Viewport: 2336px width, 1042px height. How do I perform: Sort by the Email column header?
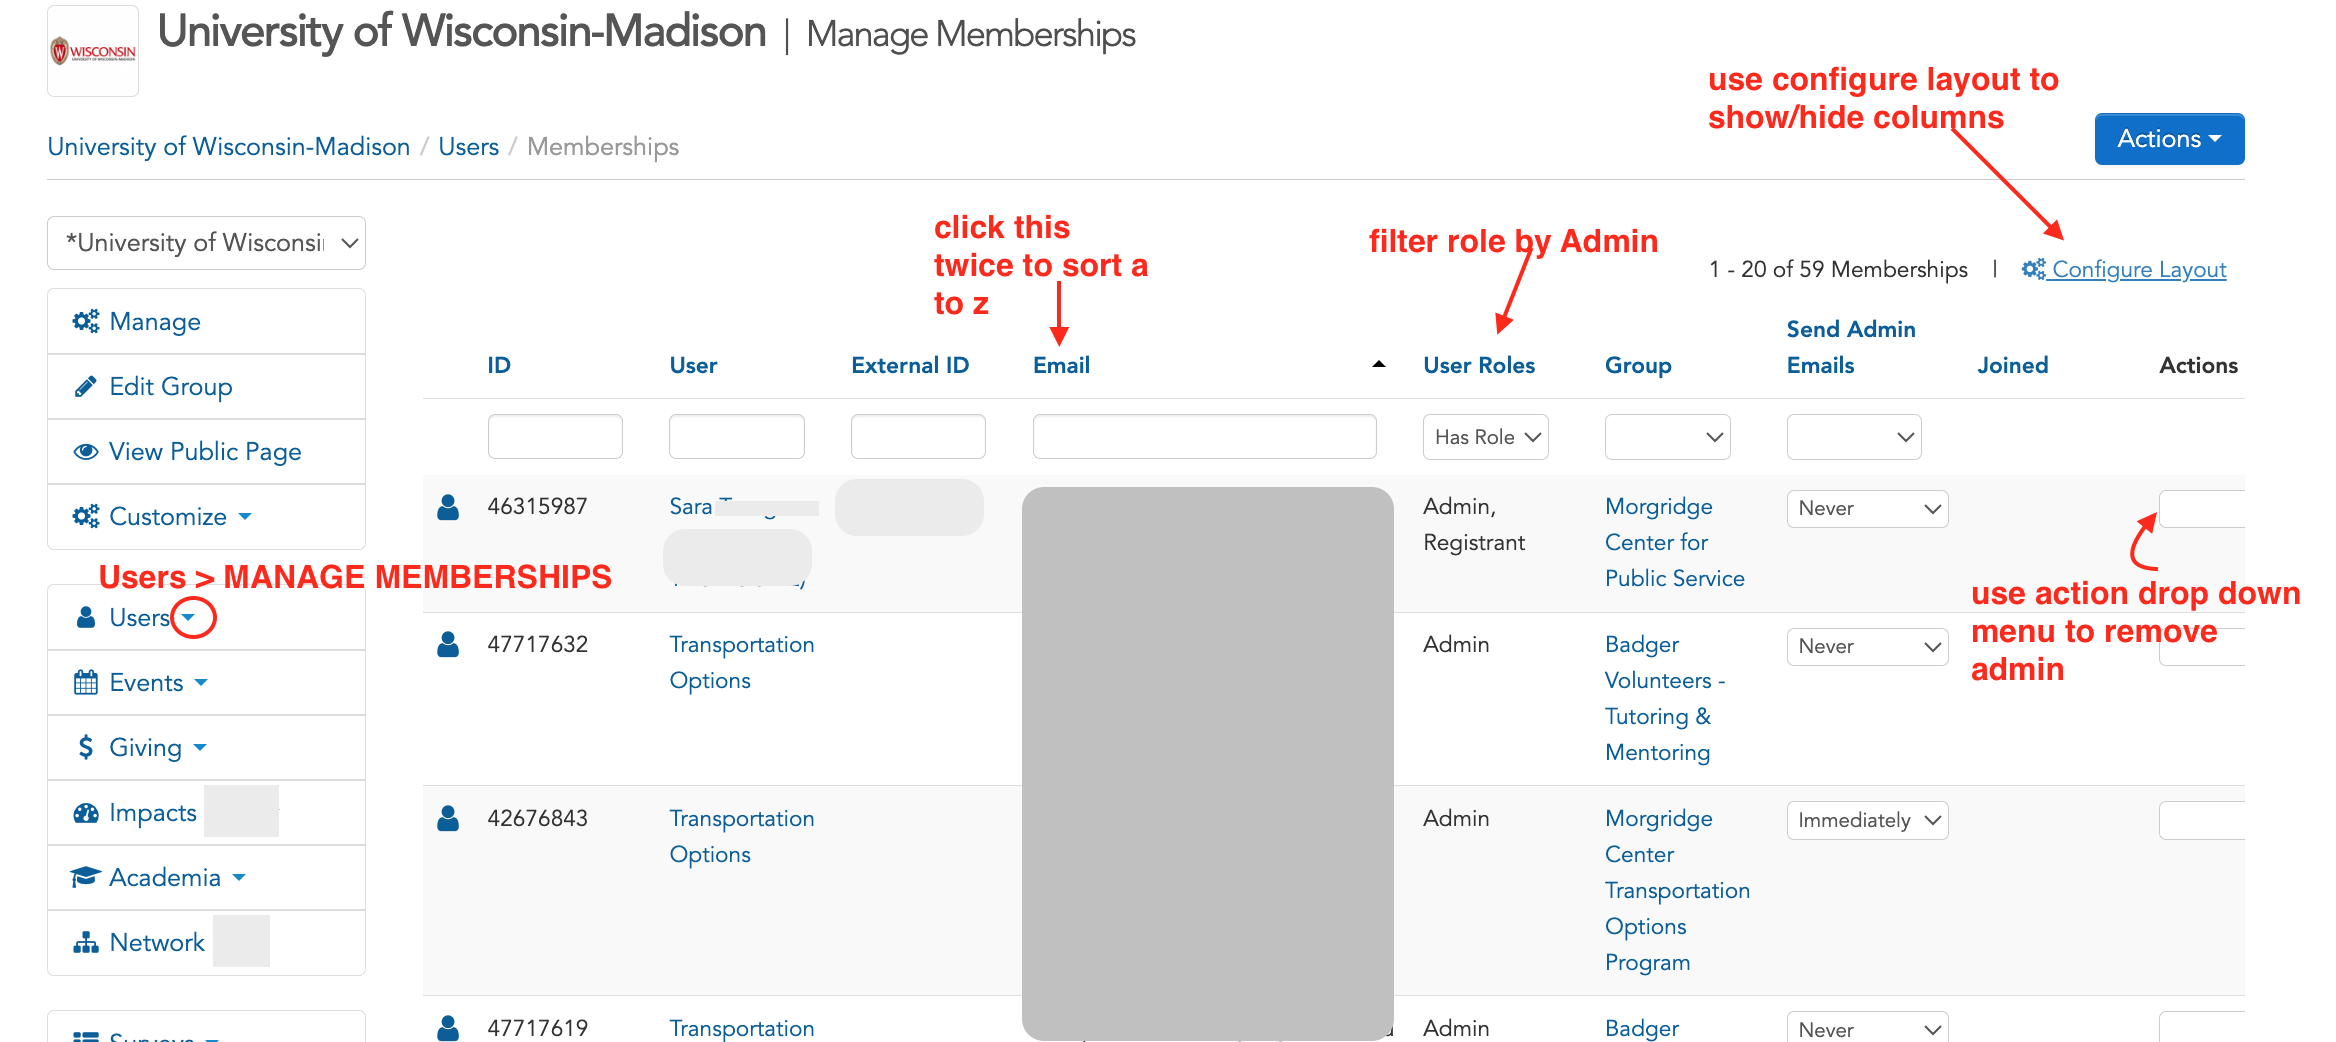pyautogui.click(x=1061, y=365)
